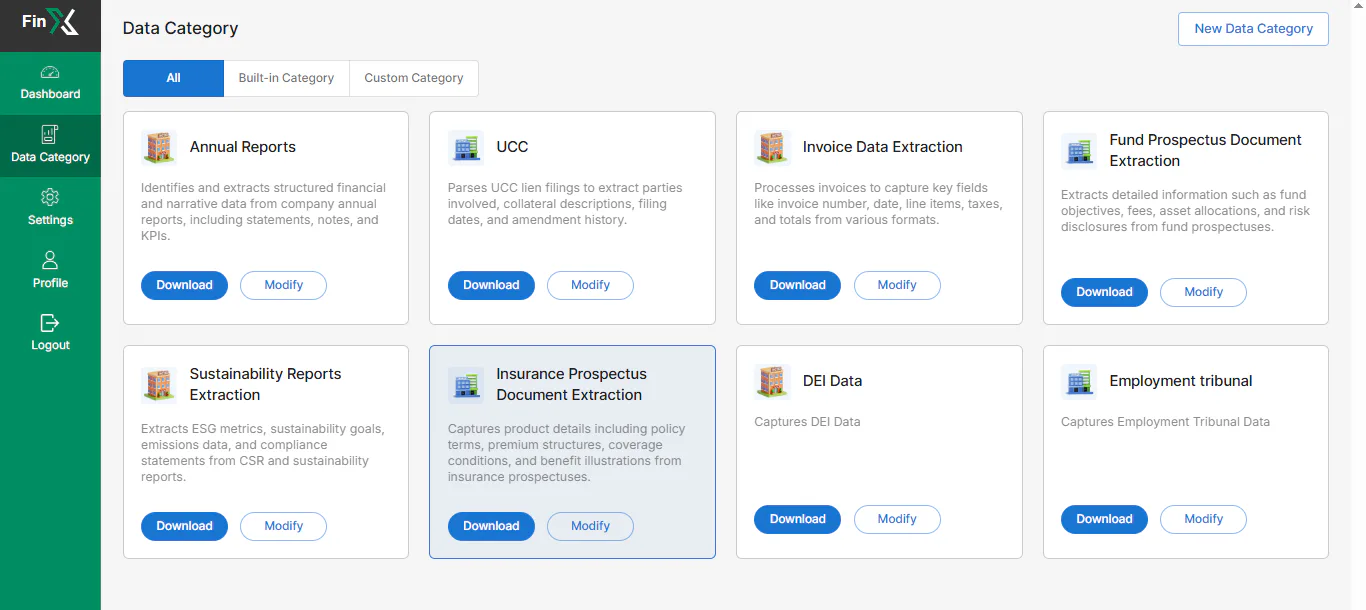
Task: Open the Dashboard gauge icon
Action: [50, 72]
